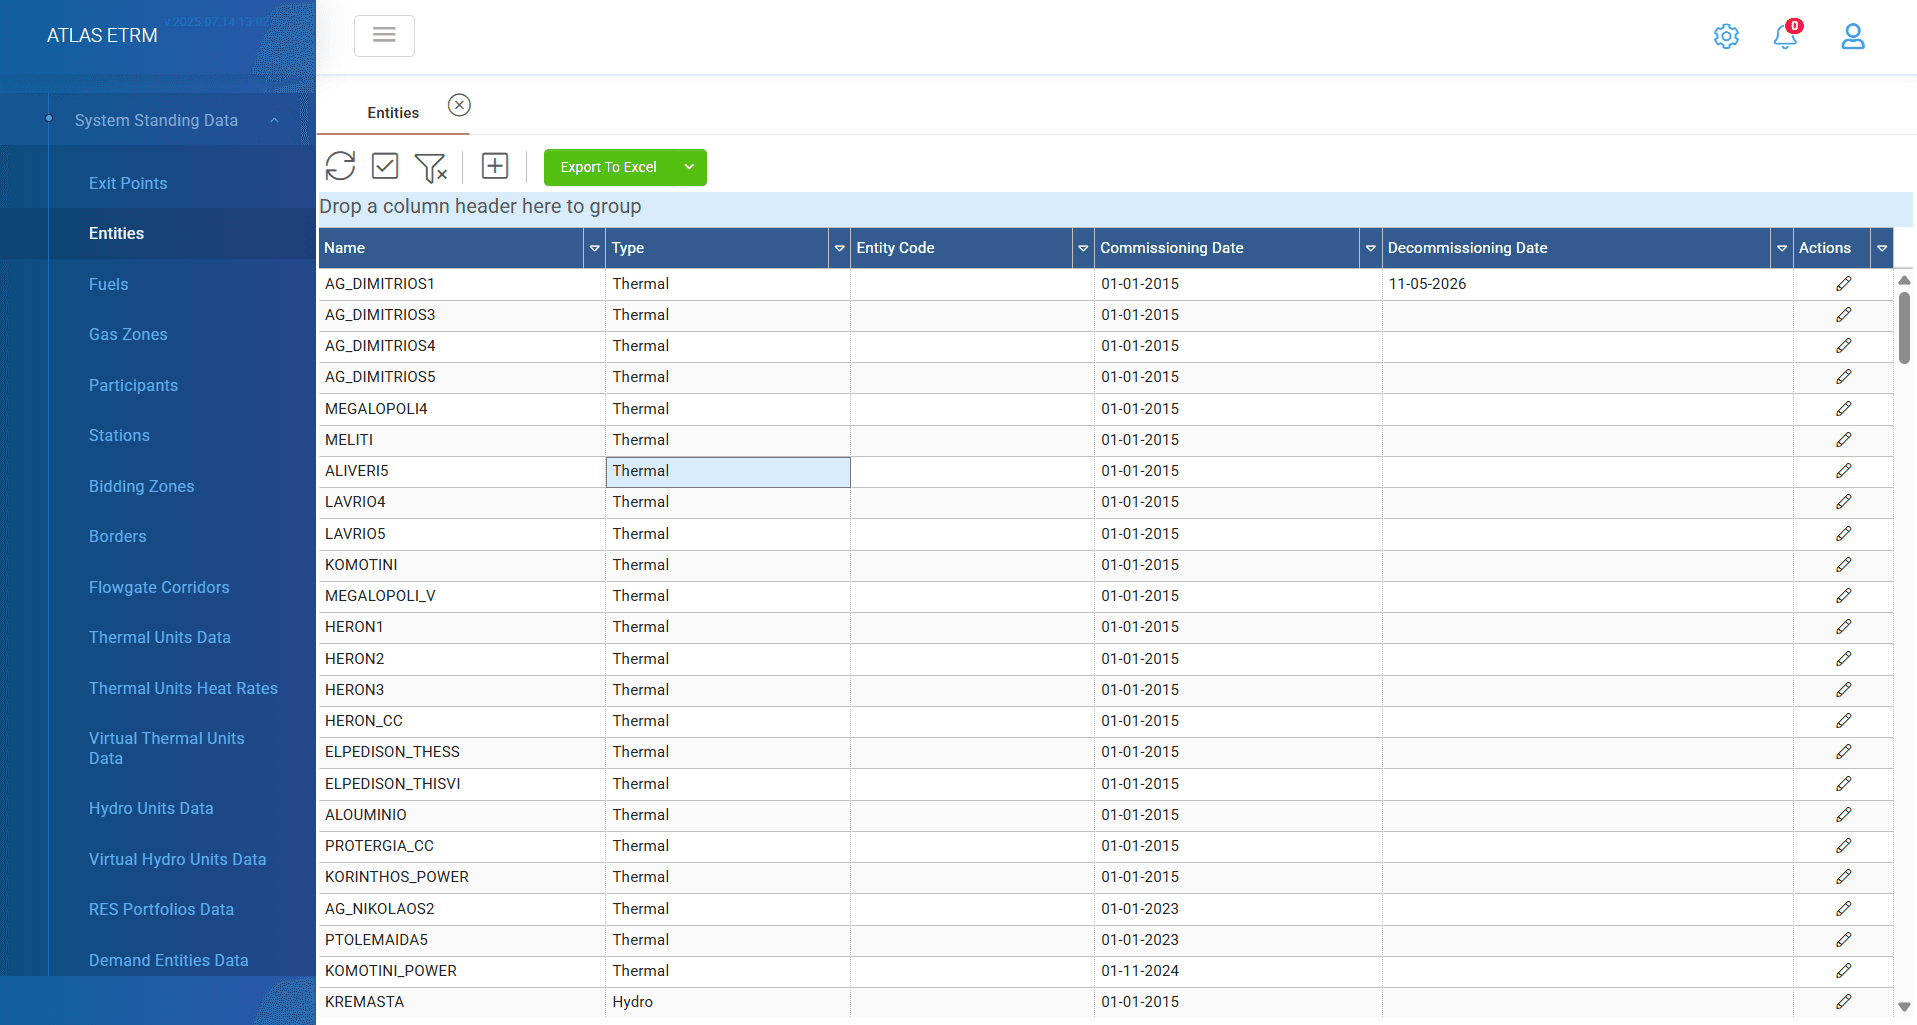
Task: Edit the MEGALOPOLI_V row
Action: (1844, 596)
